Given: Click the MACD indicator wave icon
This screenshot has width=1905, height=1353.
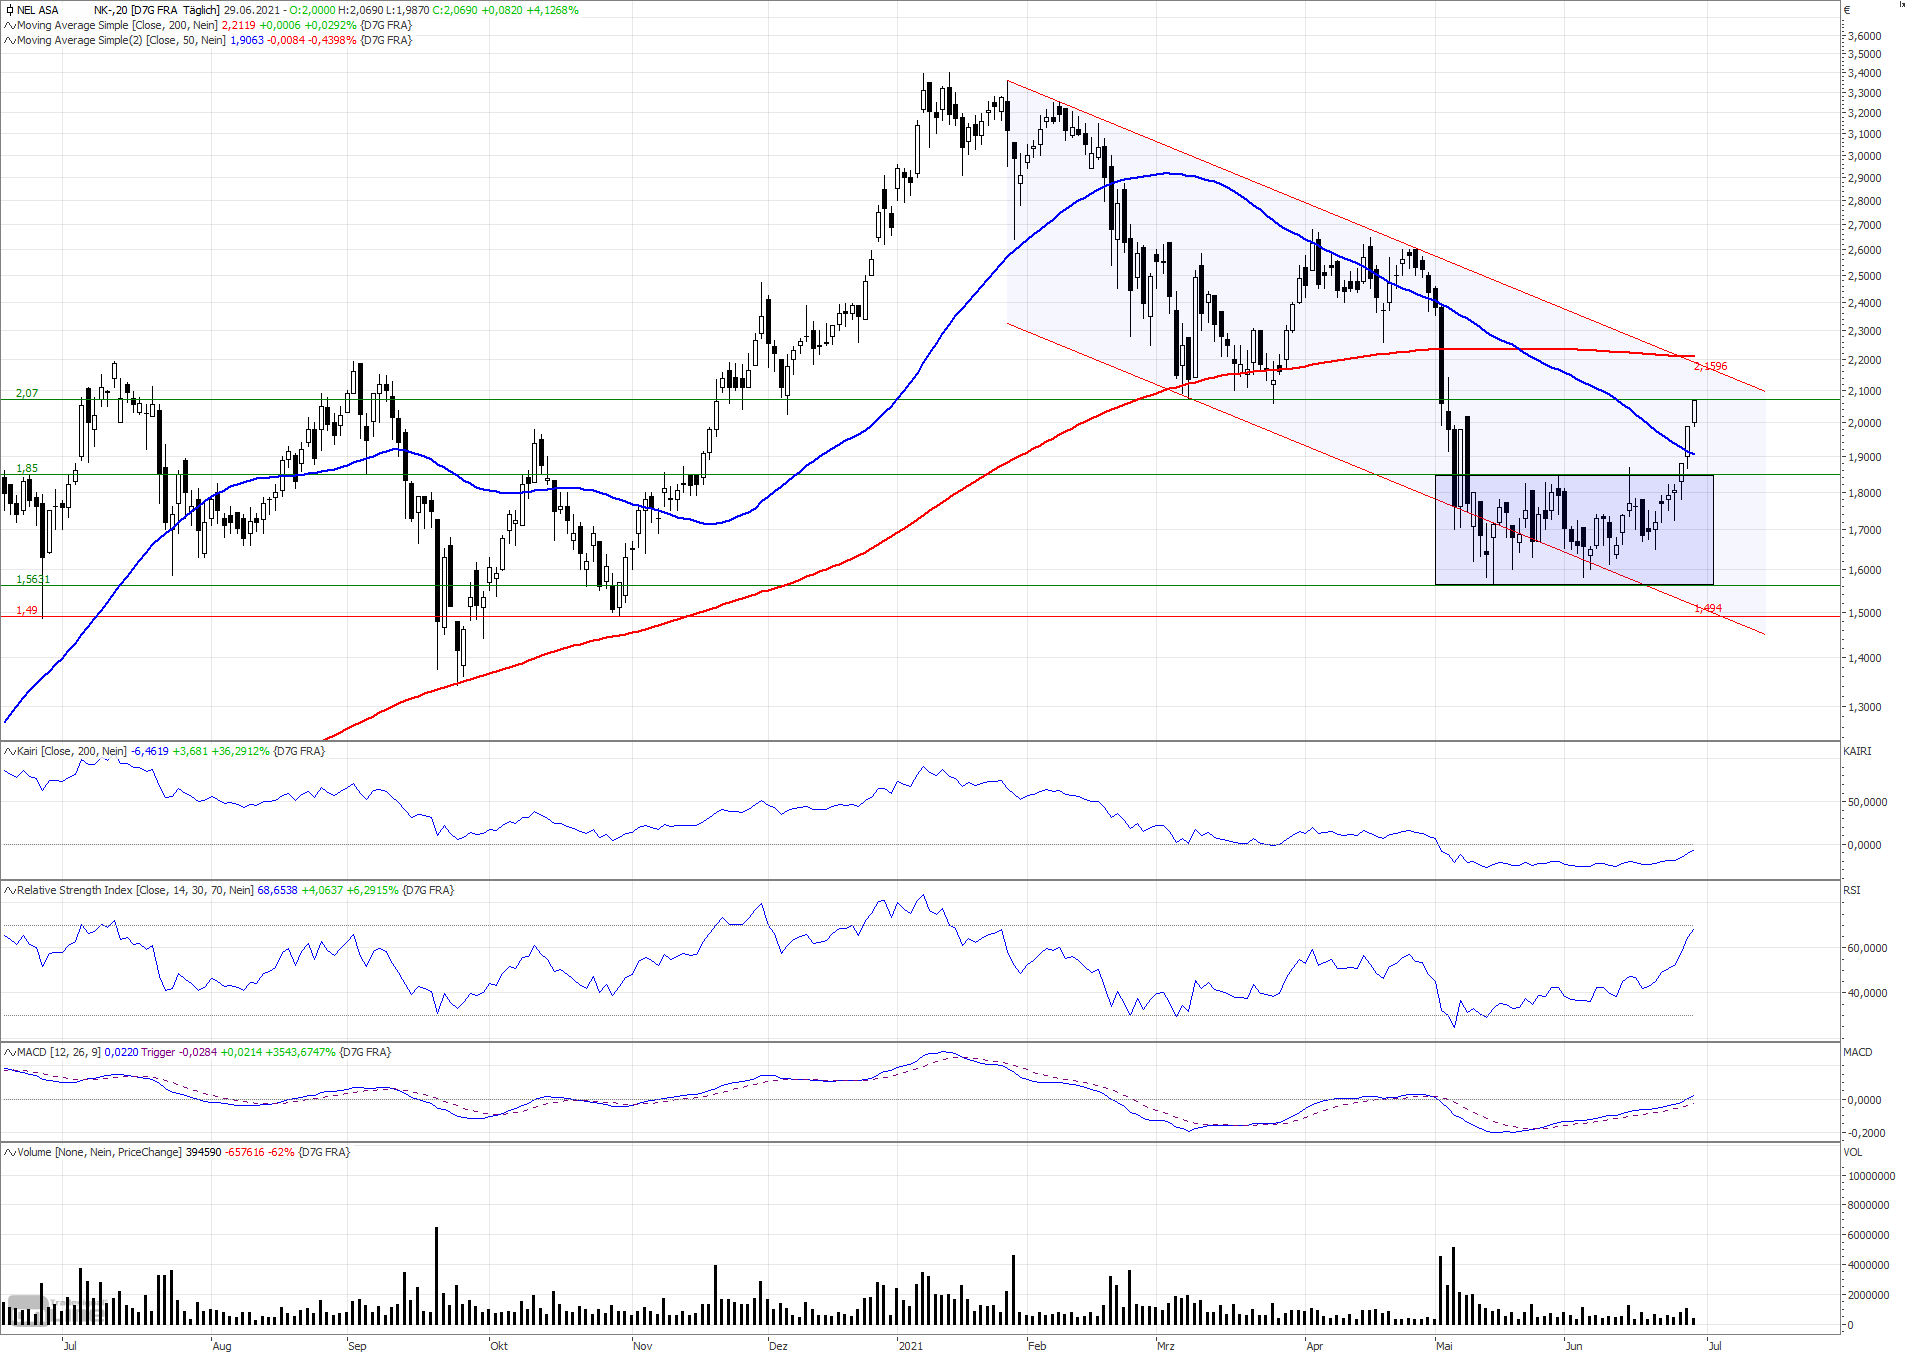Looking at the screenshot, I should click(10, 1052).
